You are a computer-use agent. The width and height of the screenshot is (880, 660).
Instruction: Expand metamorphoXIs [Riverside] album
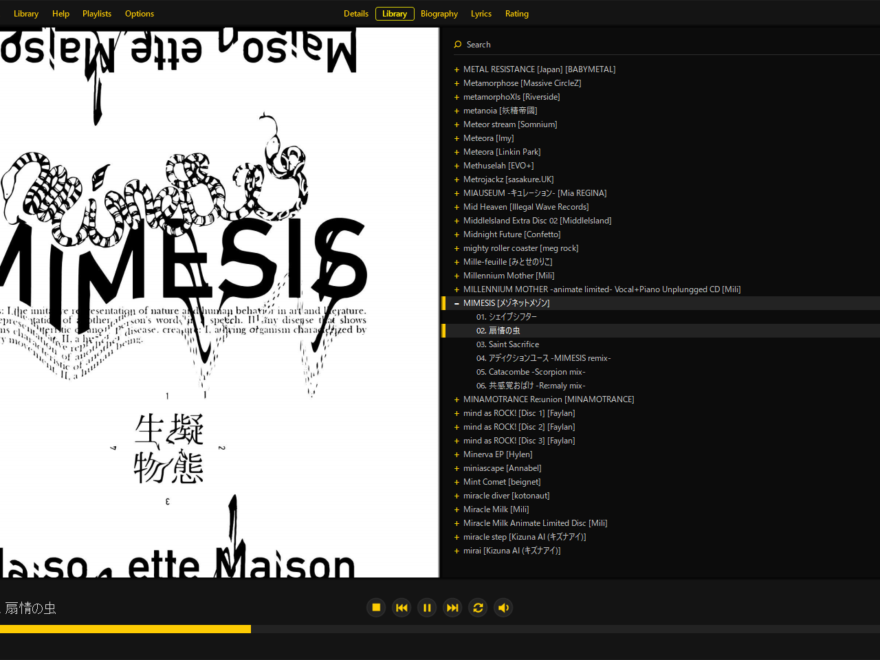click(x=457, y=97)
